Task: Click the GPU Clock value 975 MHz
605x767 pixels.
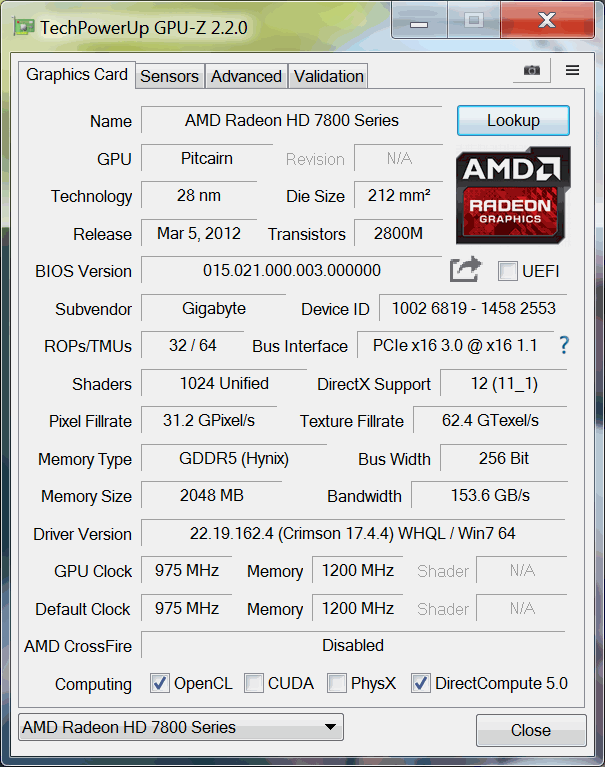Action: pos(186,570)
